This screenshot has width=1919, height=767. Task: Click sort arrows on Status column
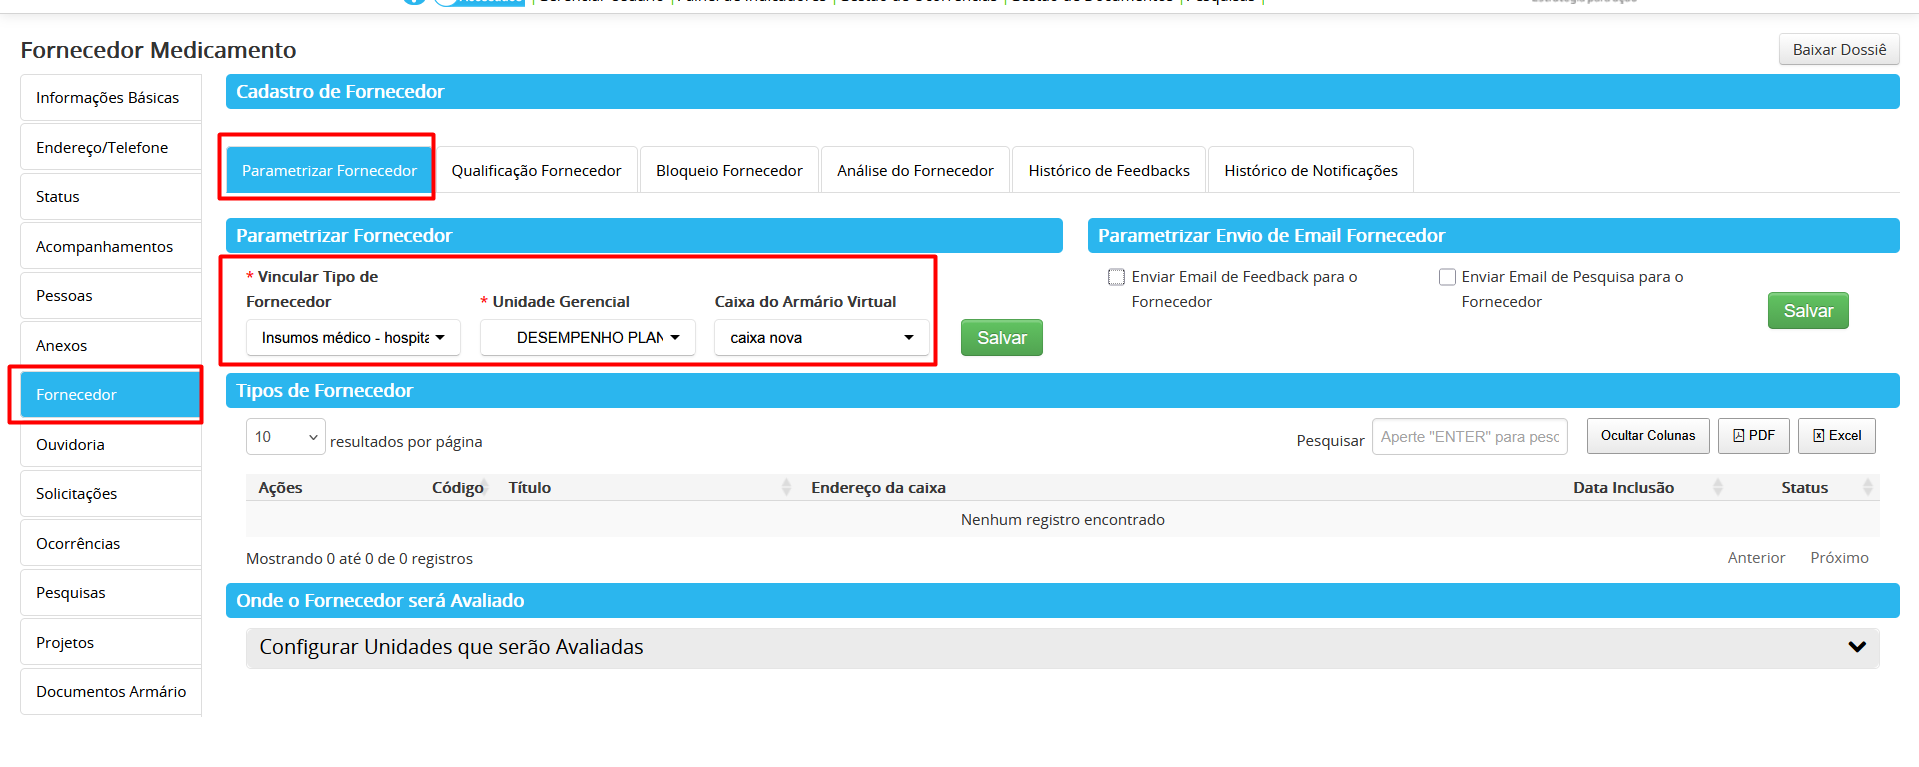(1866, 487)
